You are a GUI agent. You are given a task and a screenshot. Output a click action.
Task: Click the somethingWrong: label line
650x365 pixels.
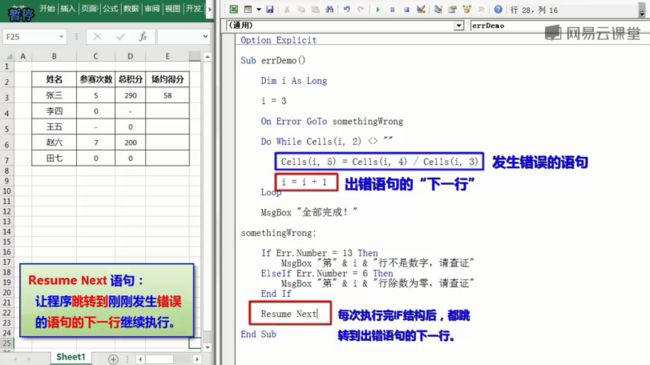pos(278,233)
